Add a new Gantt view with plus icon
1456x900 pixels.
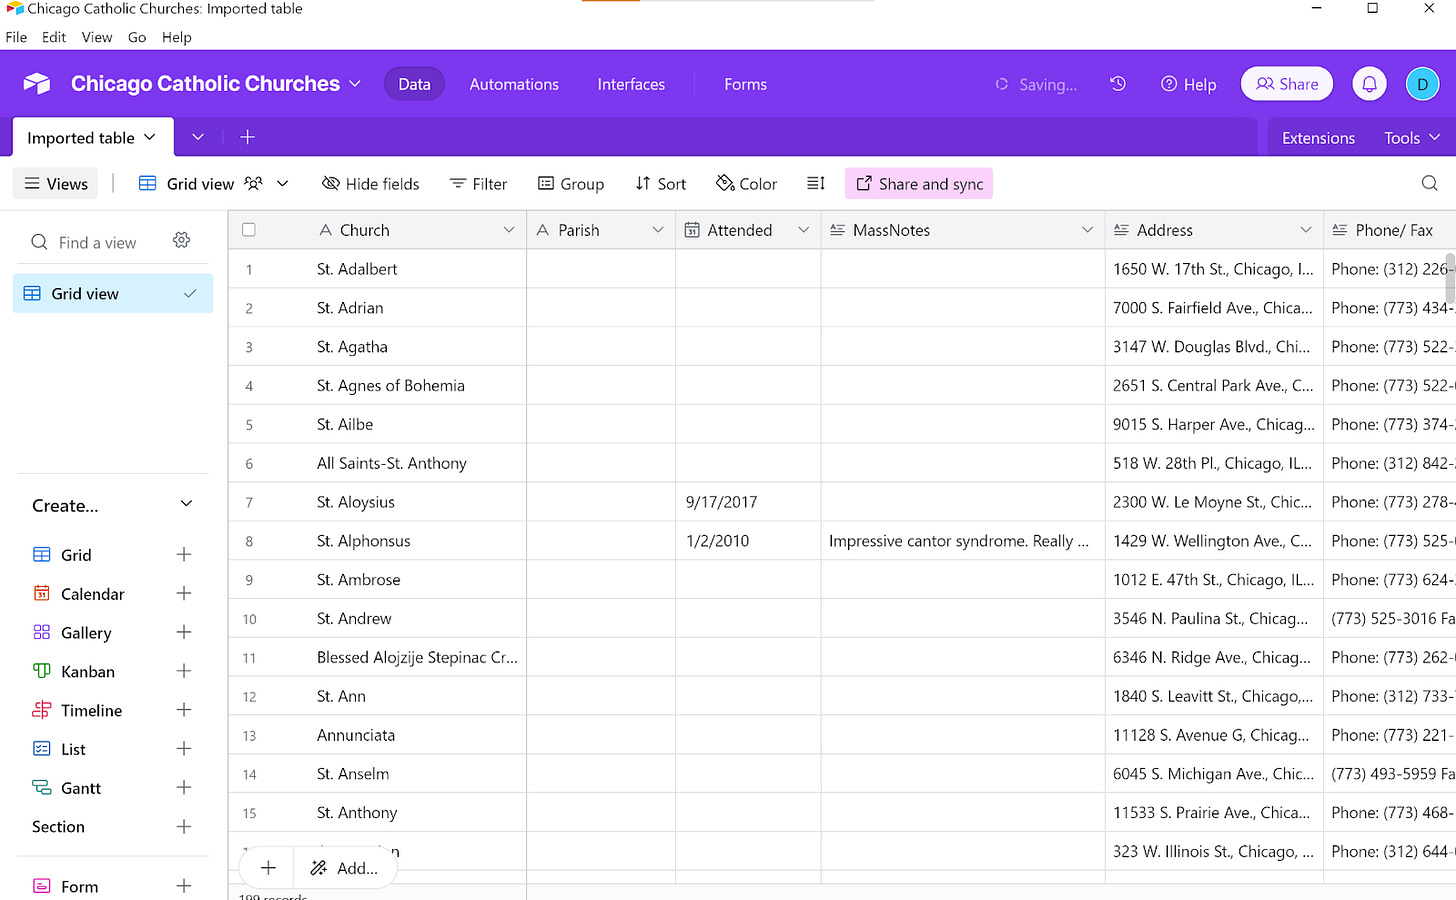(x=184, y=788)
